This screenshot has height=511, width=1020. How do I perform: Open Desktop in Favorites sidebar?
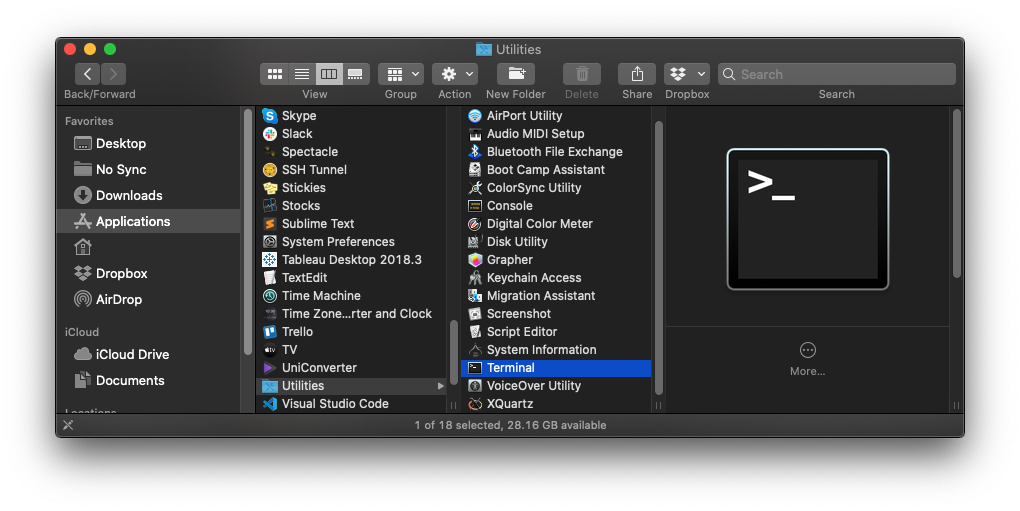pyautogui.click(x=148, y=144)
